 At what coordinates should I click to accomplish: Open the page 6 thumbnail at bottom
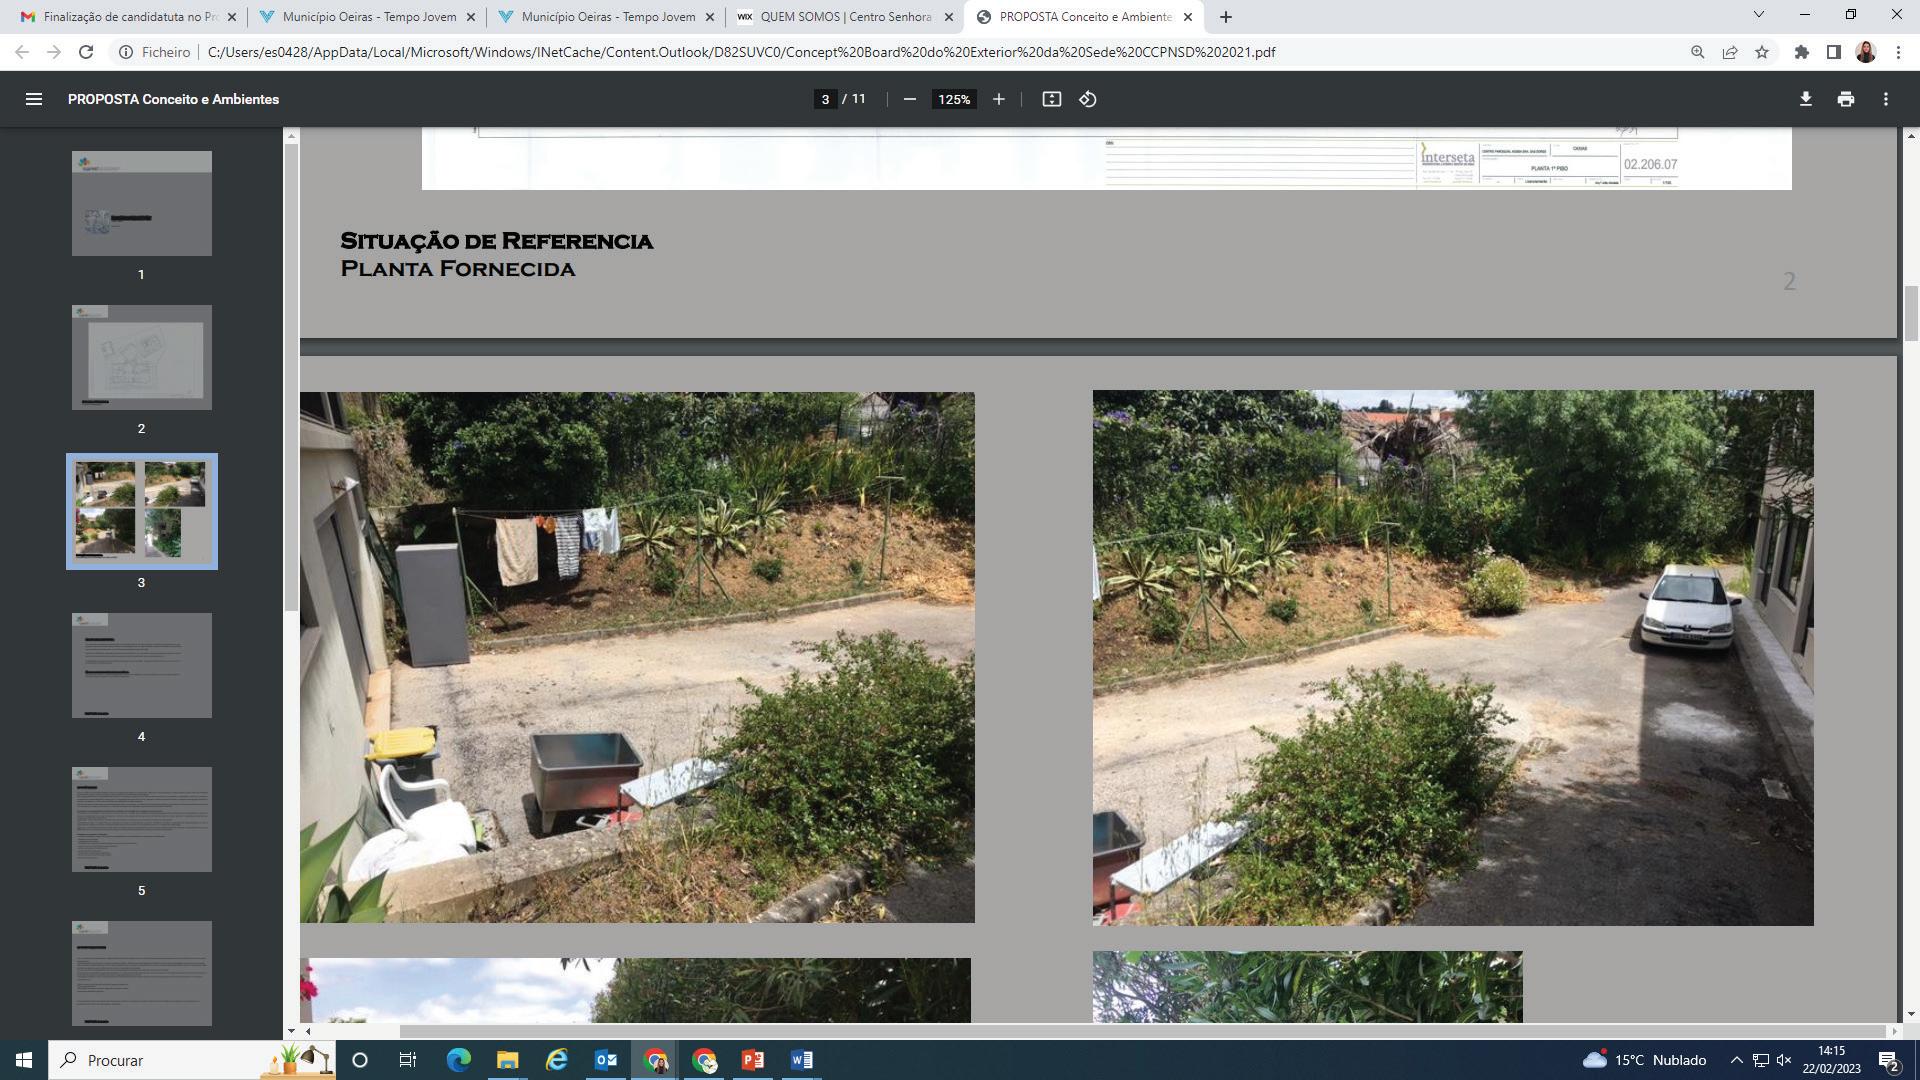(142, 973)
